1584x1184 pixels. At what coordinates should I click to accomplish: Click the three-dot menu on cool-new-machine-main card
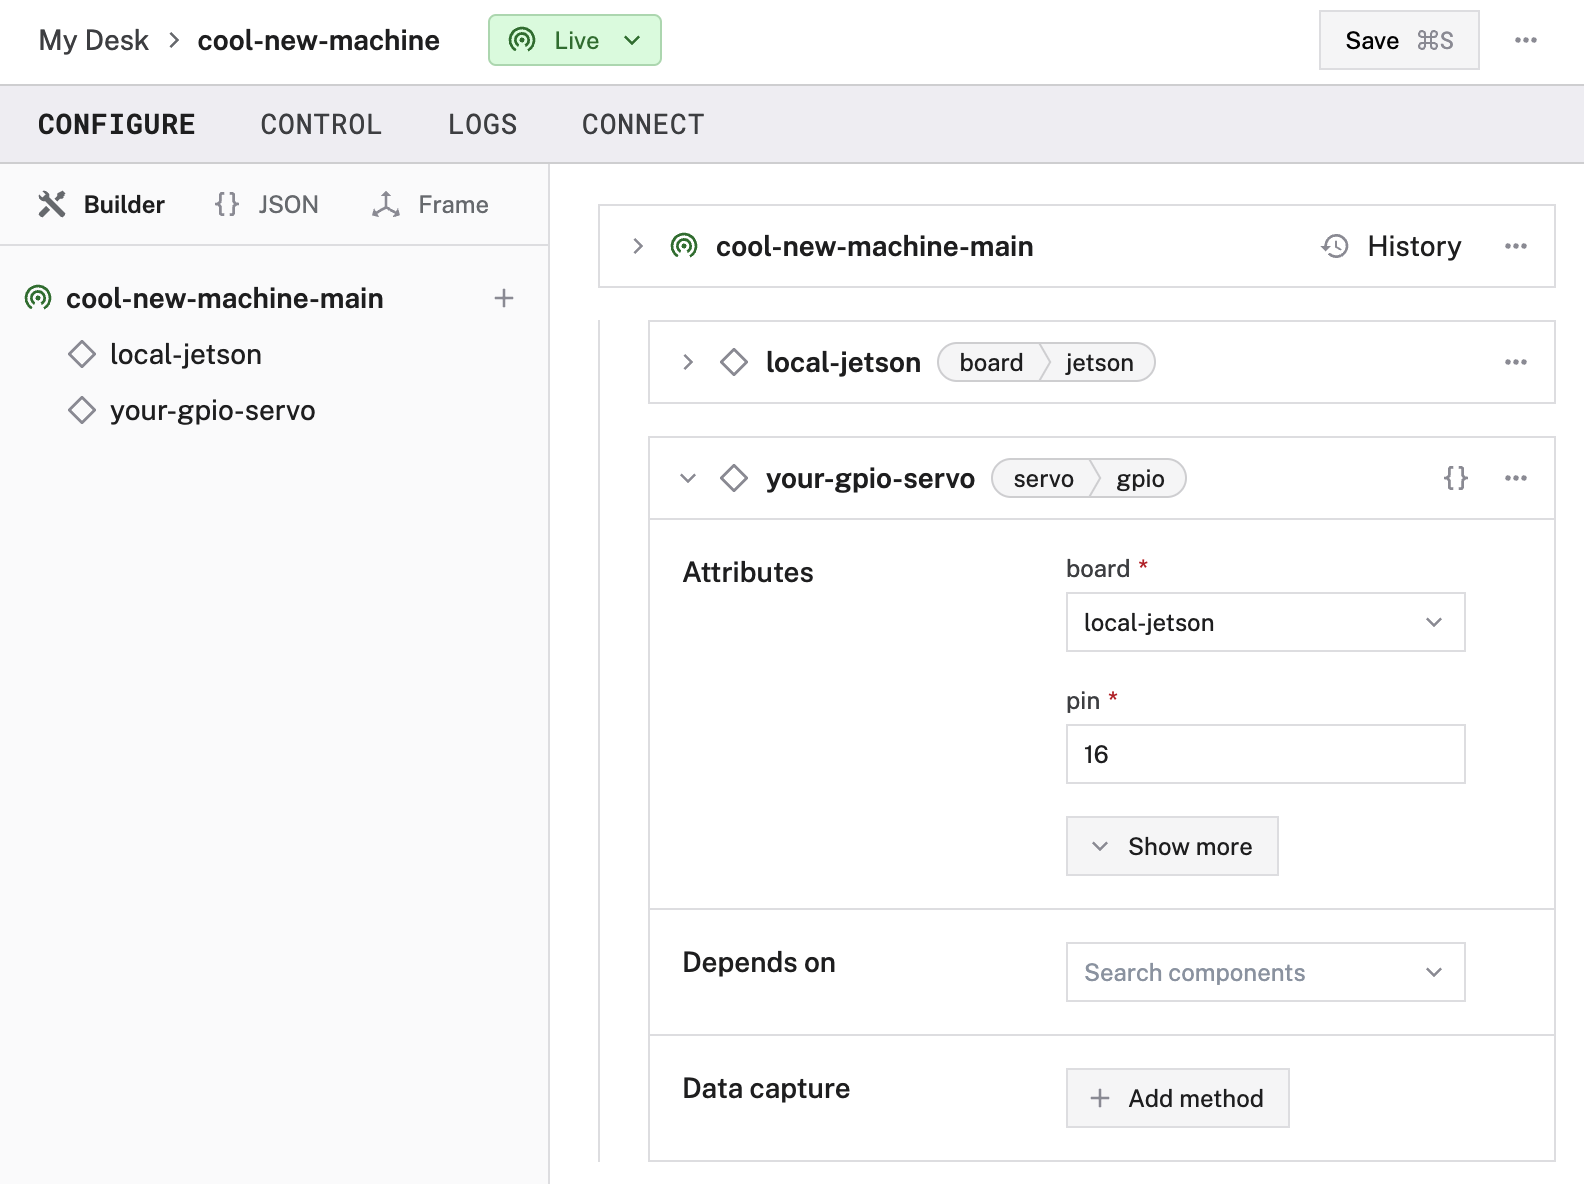(x=1515, y=246)
